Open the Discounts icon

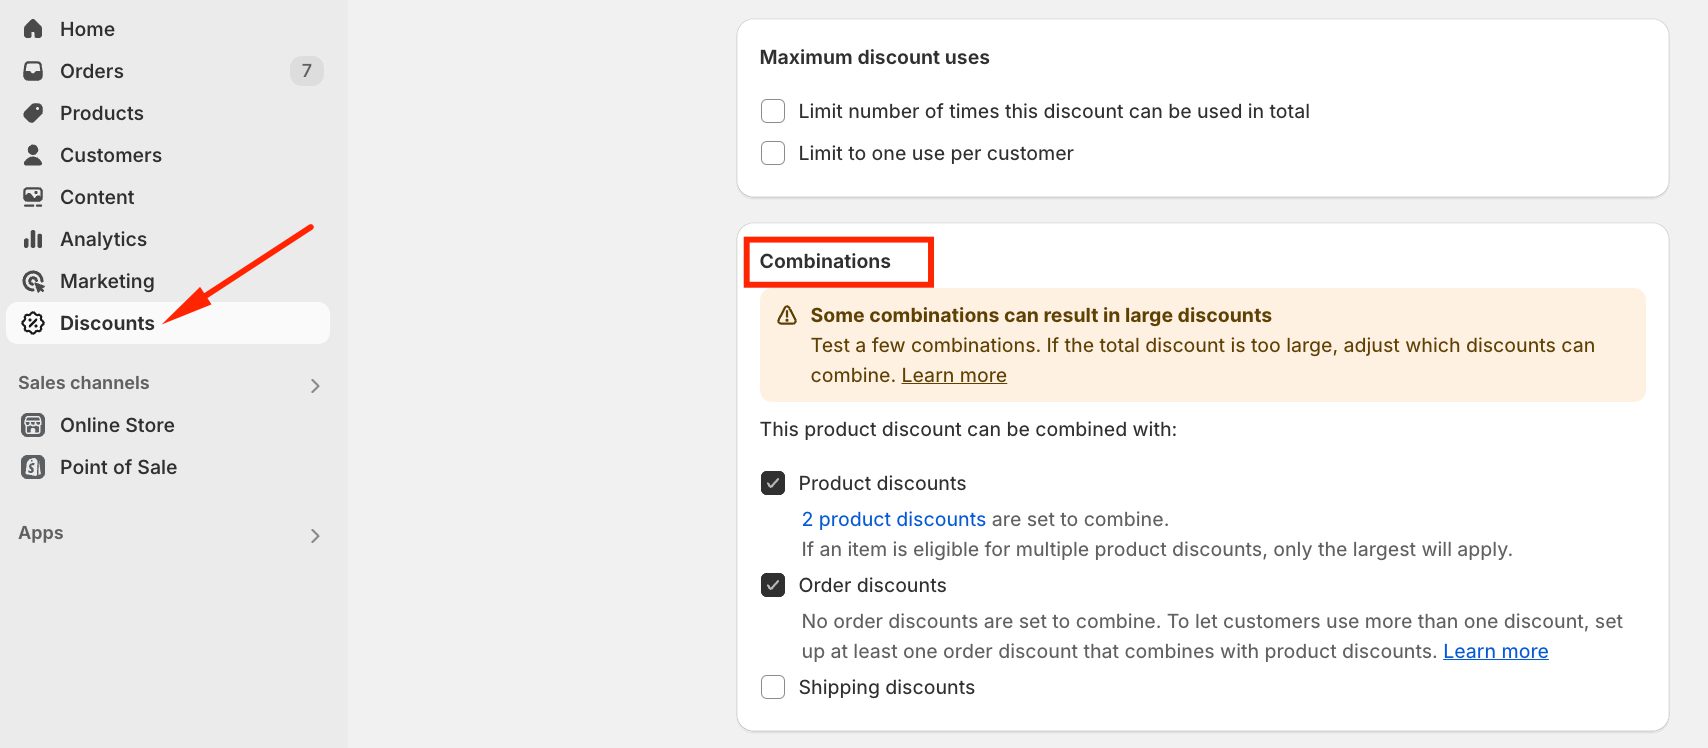click(33, 323)
